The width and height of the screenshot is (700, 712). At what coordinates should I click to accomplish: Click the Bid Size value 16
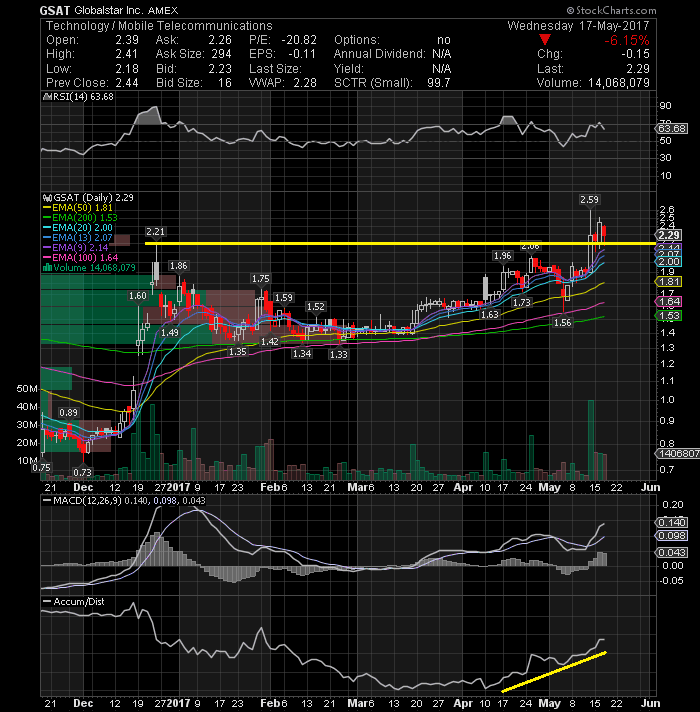coord(225,83)
